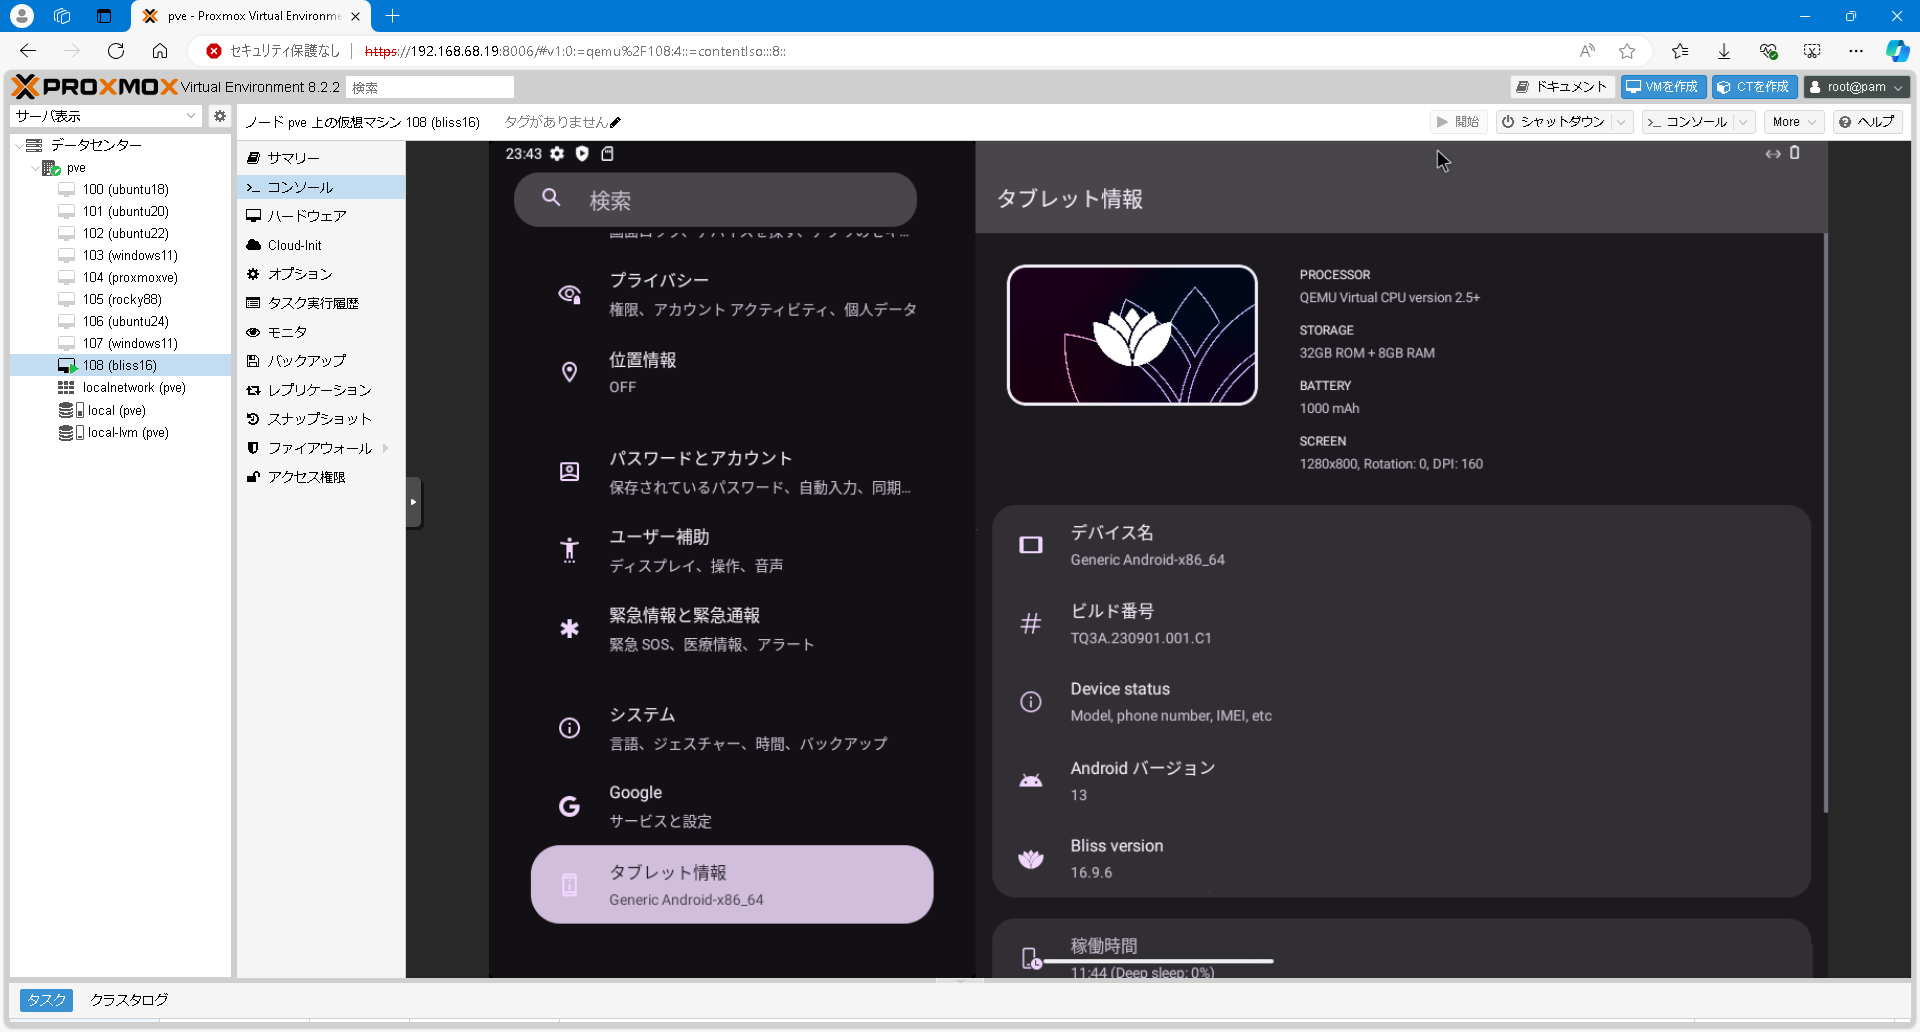Click the Bliss version lotus icon
This screenshot has height=1032, width=1920.
(x=1030, y=858)
